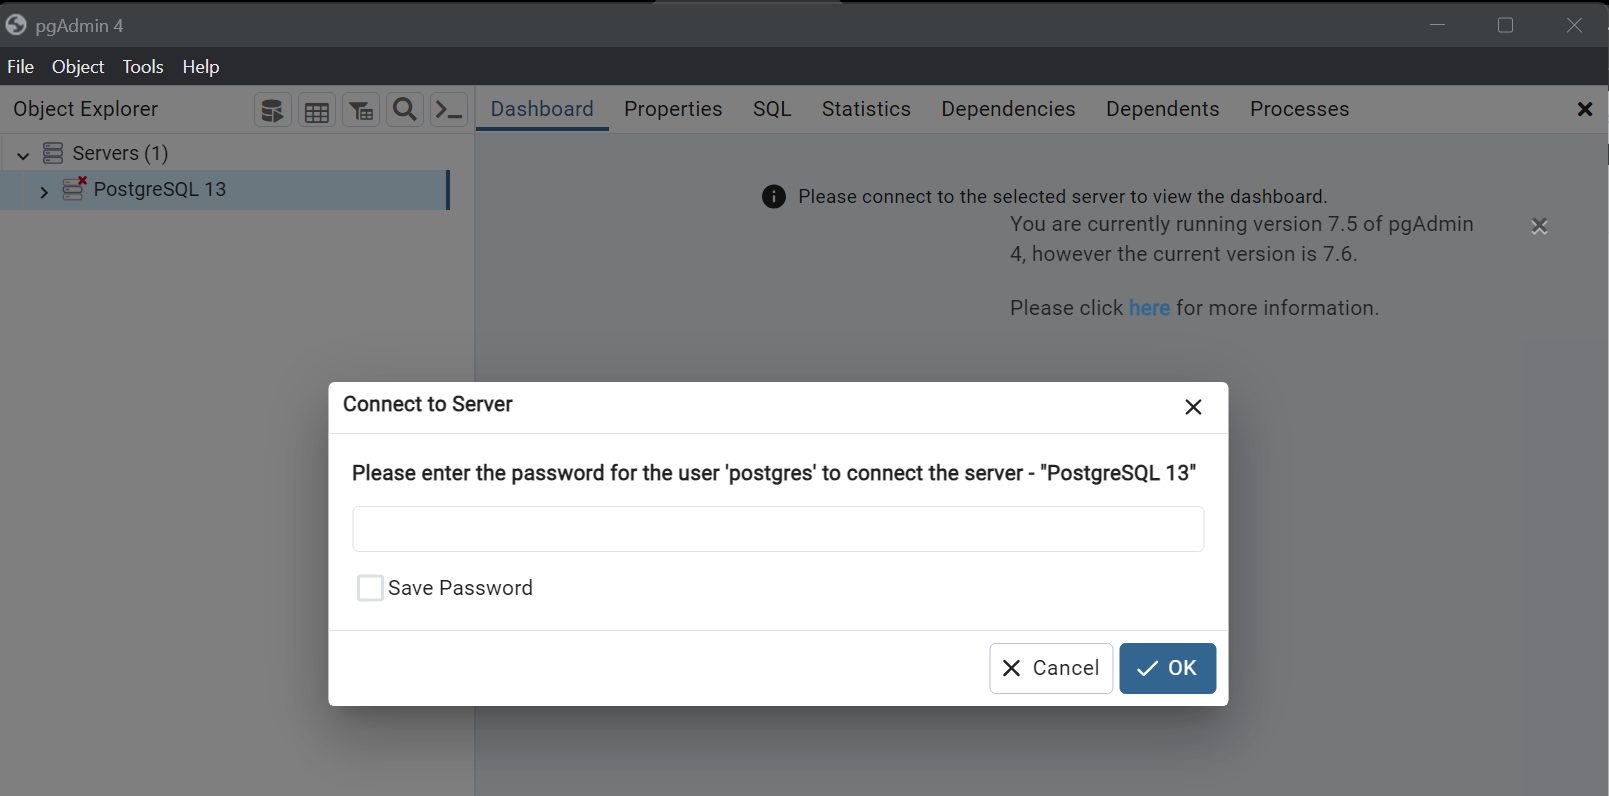The height and width of the screenshot is (796, 1609).
Task: Close the Connect to Server dialog
Action: (1193, 407)
